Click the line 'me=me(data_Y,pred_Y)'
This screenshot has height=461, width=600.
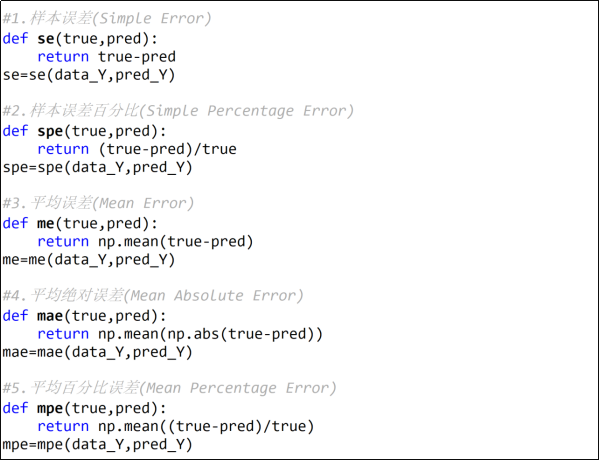click(x=89, y=260)
